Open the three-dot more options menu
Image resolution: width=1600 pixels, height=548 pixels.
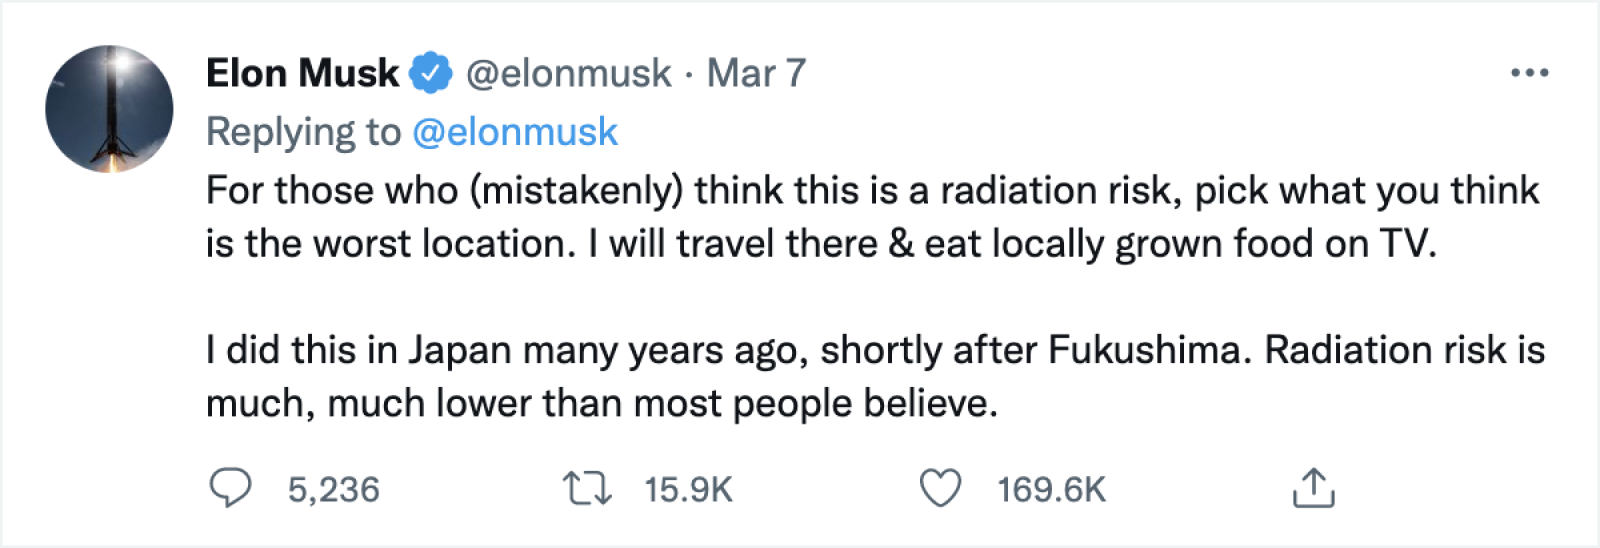[1529, 73]
